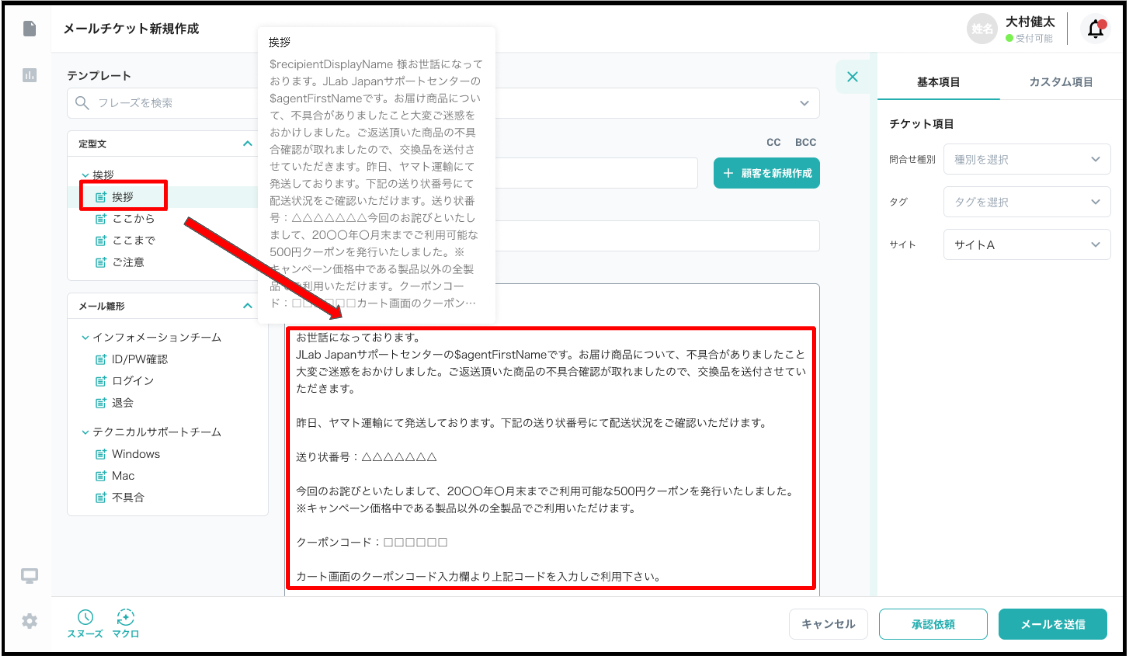
Task: Click the メールを送信 button
Action: pyautogui.click(x=1052, y=624)
